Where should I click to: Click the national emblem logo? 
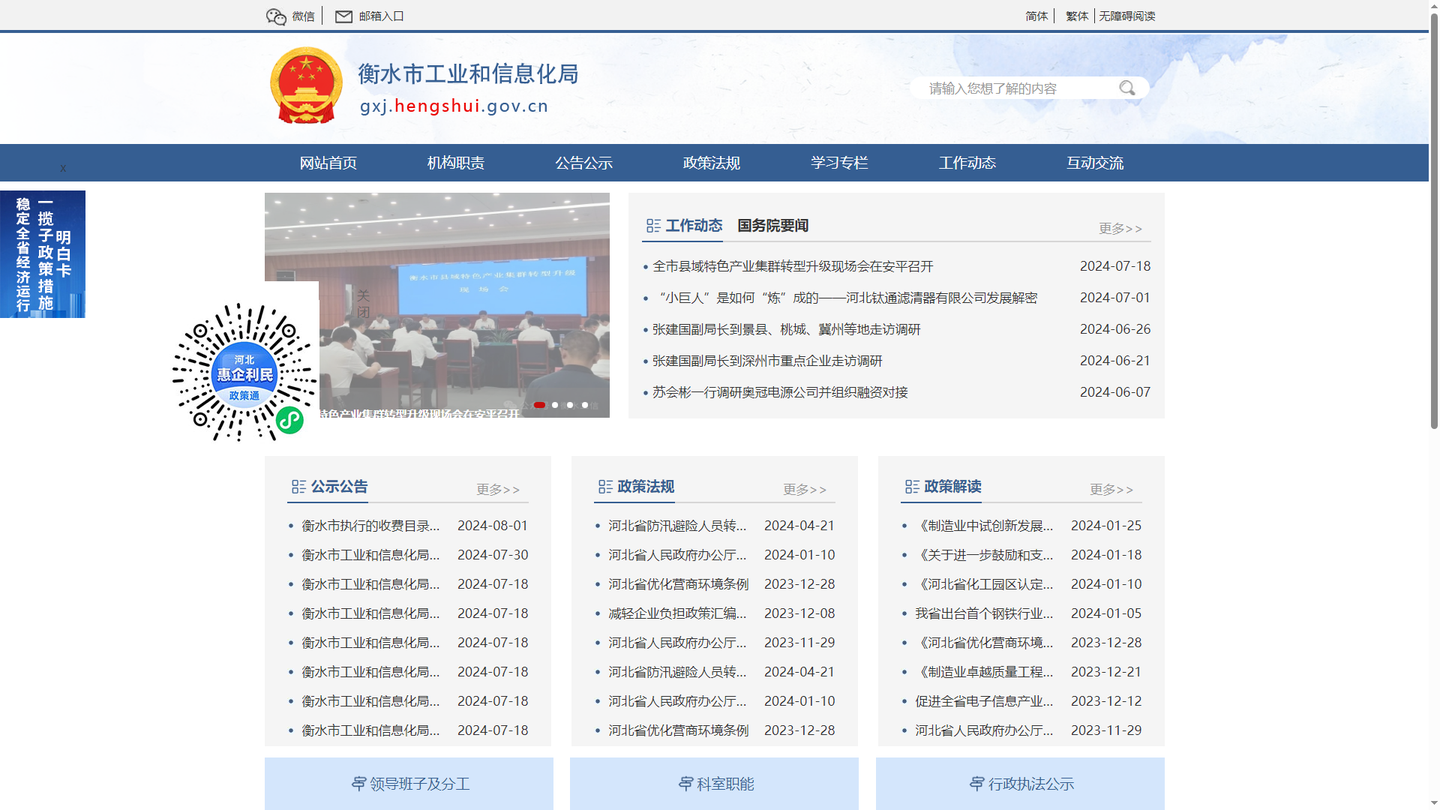pos(306,86)
